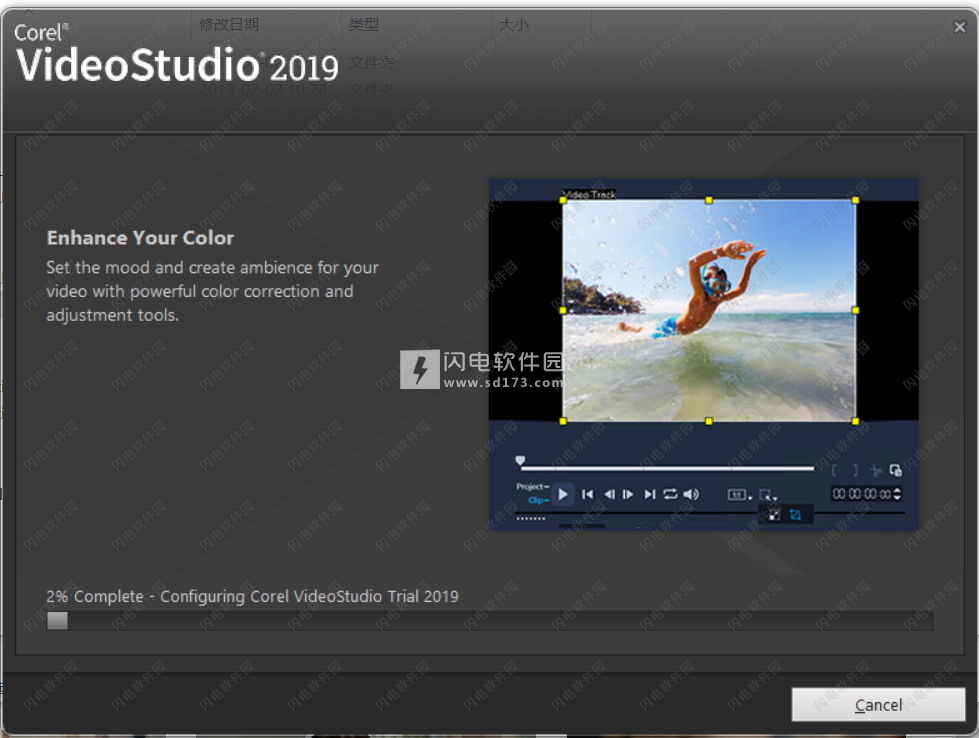This screenshot has height=738, width=979.
Task: Click the Play button in preview panel
Action: tap(563, 494)
